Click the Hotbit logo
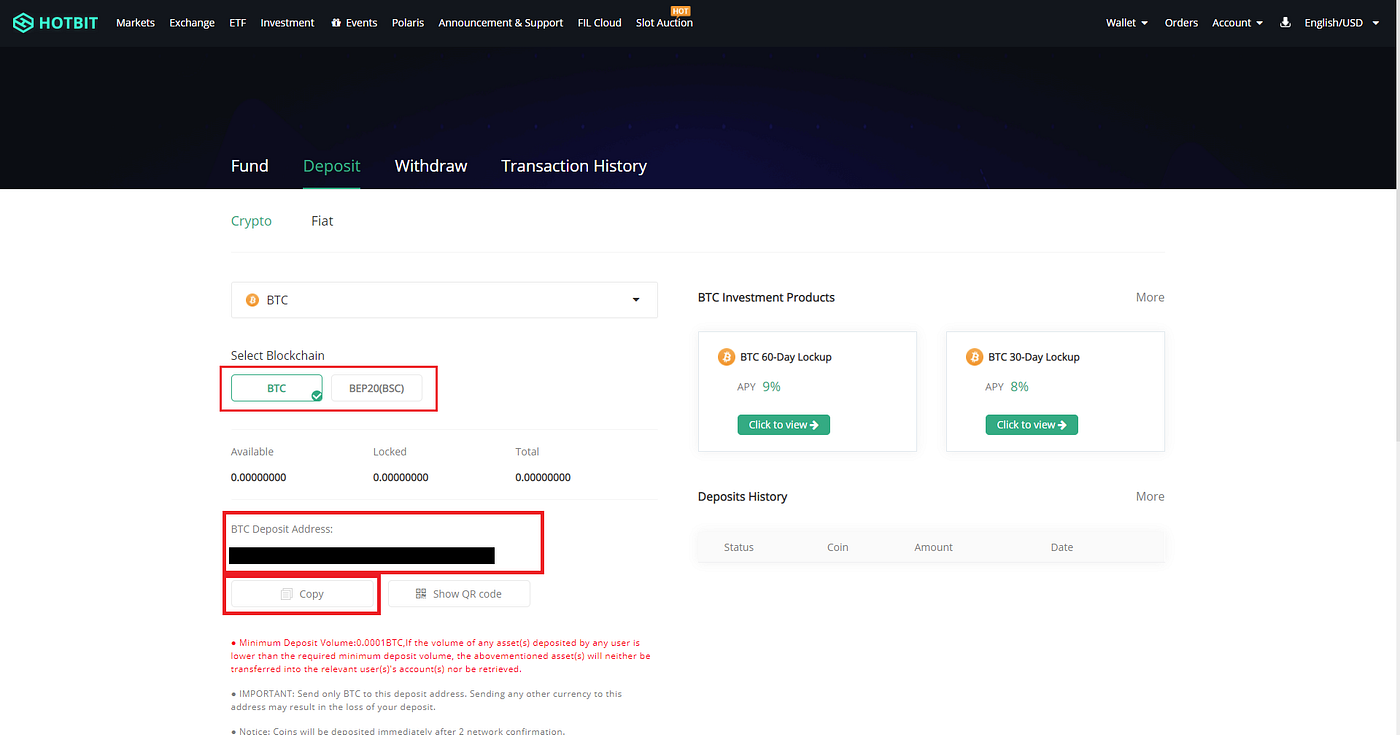Image resolution: width=1400 pixels, height=735 pixels. 55,22
